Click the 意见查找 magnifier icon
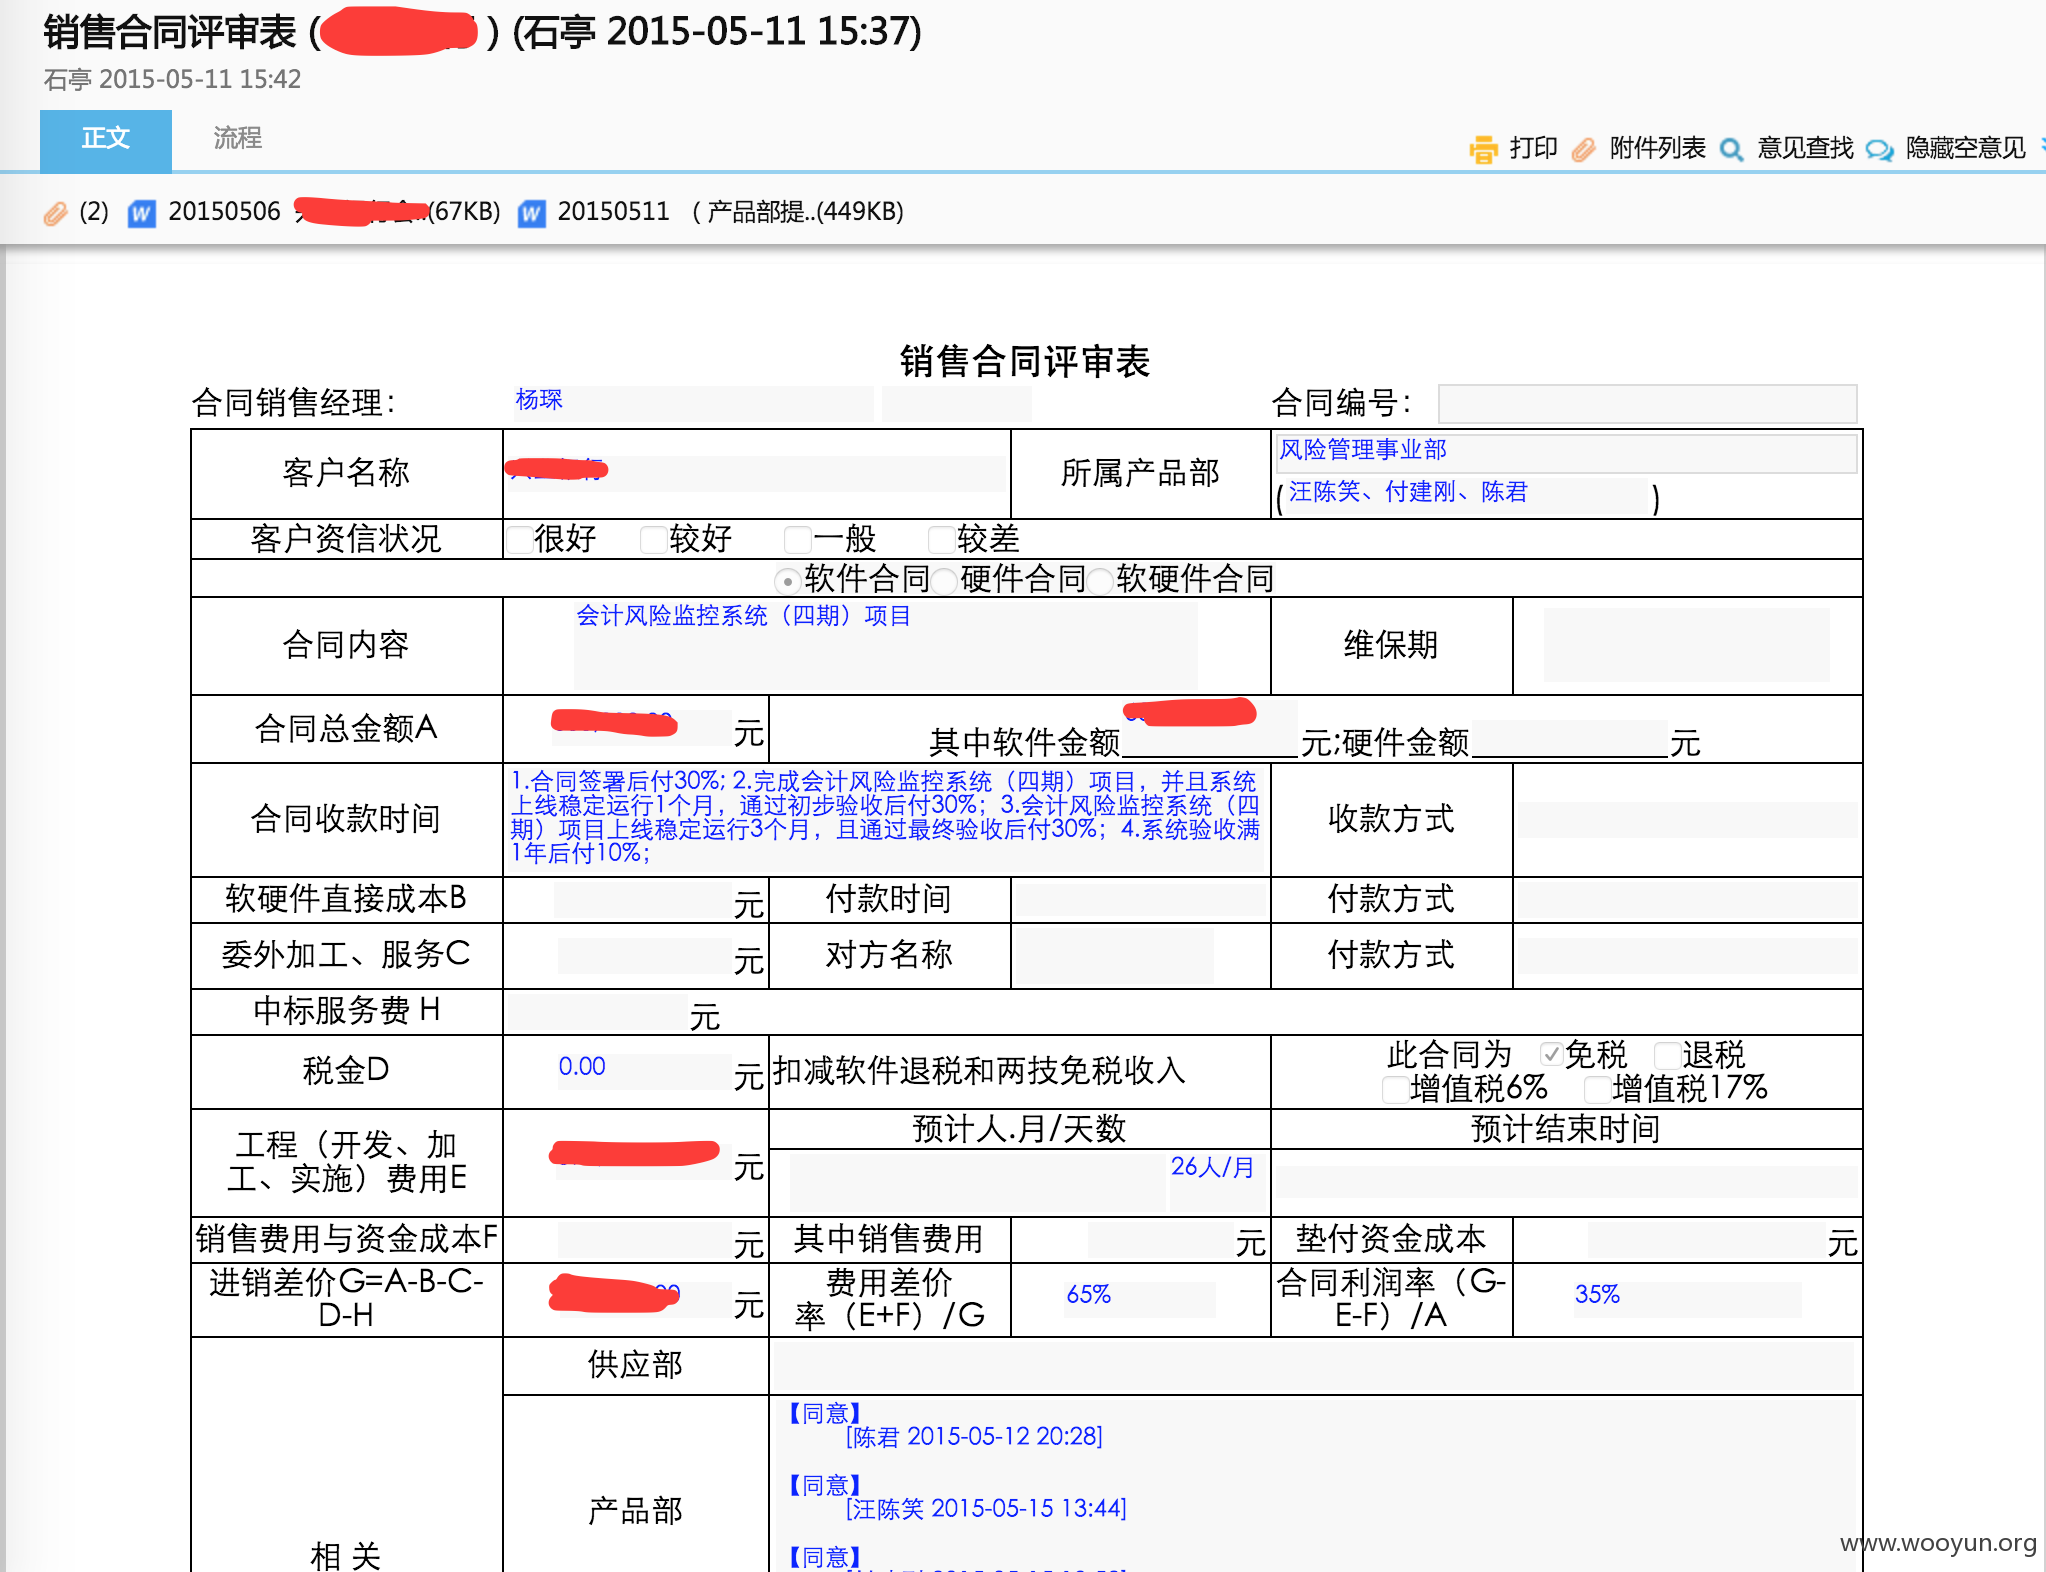This screenshot has height=1572, width=2046. [1732, 149]
